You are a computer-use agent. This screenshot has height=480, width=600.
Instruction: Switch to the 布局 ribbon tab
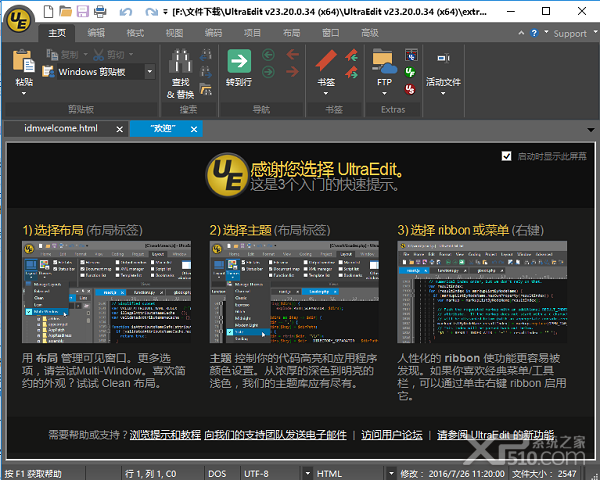292,33
